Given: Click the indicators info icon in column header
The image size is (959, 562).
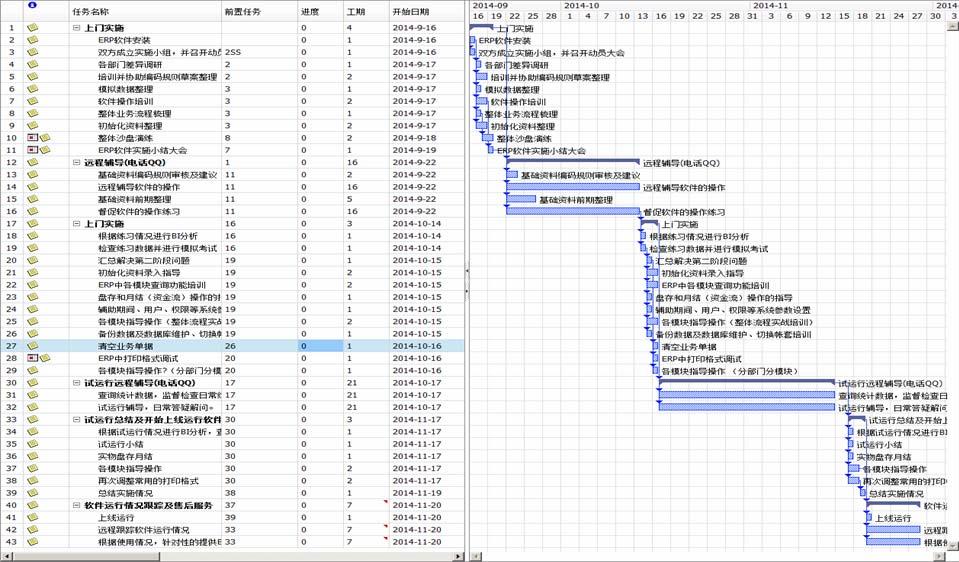Looking at the screenshot, I should click(x=32, y=5).
